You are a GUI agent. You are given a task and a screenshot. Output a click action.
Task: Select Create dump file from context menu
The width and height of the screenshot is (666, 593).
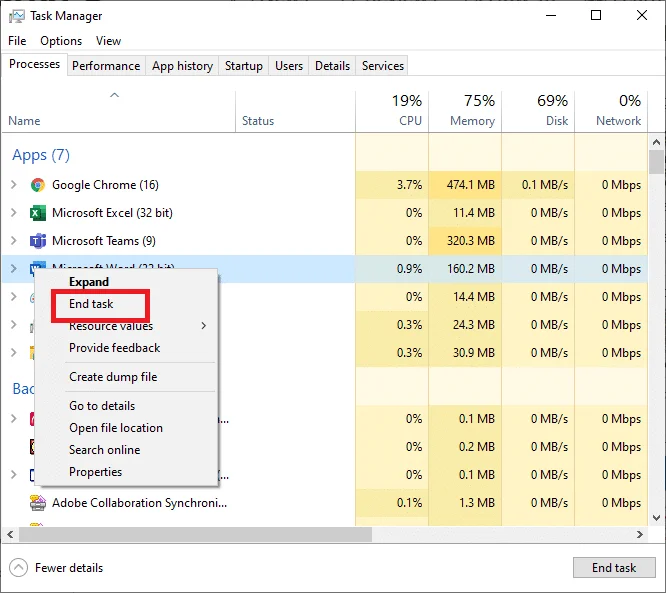coord(113,377)
